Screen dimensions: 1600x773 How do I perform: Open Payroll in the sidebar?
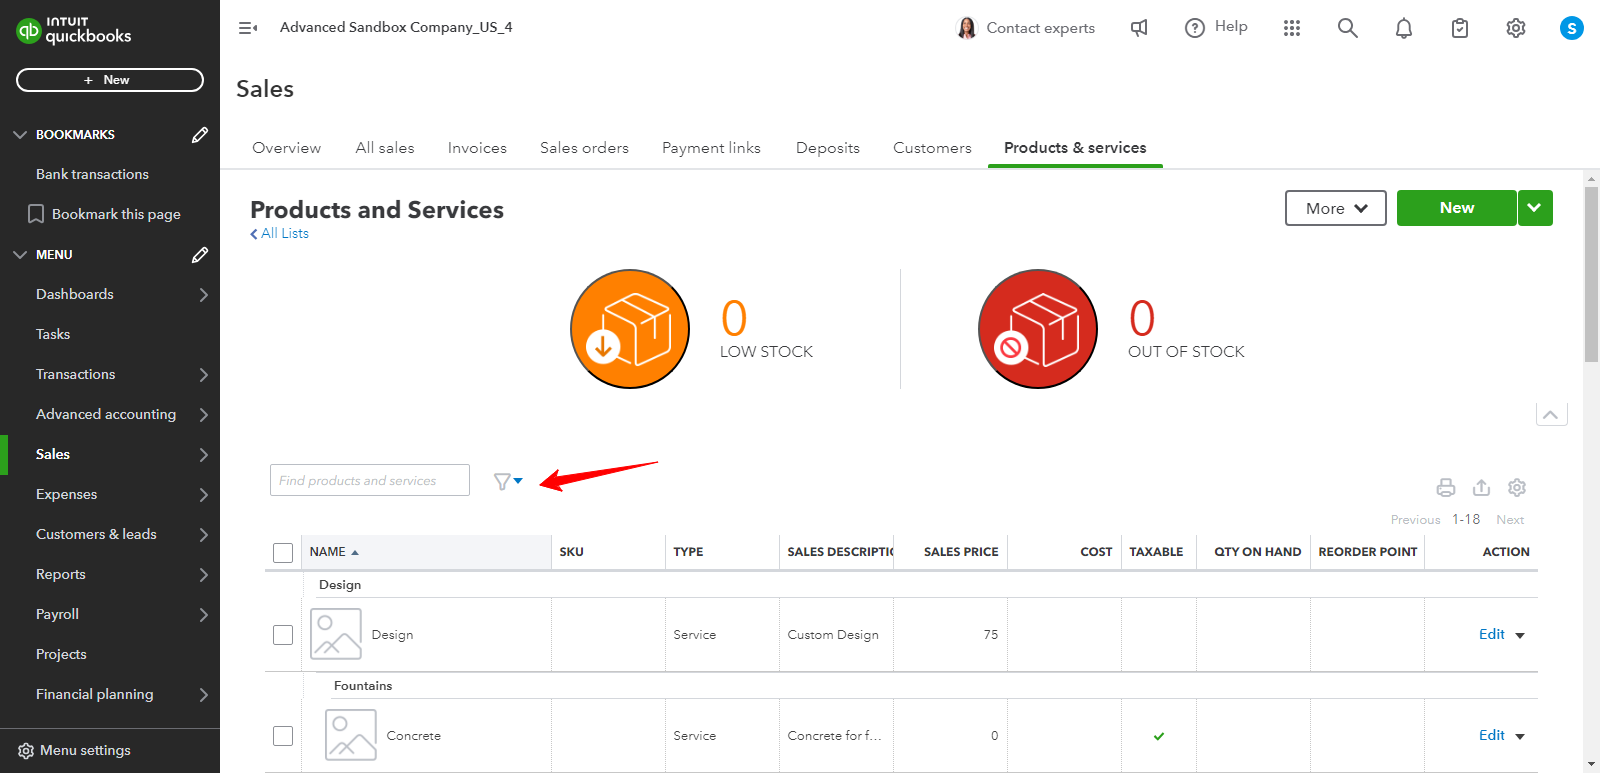click(x=57, y=615)
